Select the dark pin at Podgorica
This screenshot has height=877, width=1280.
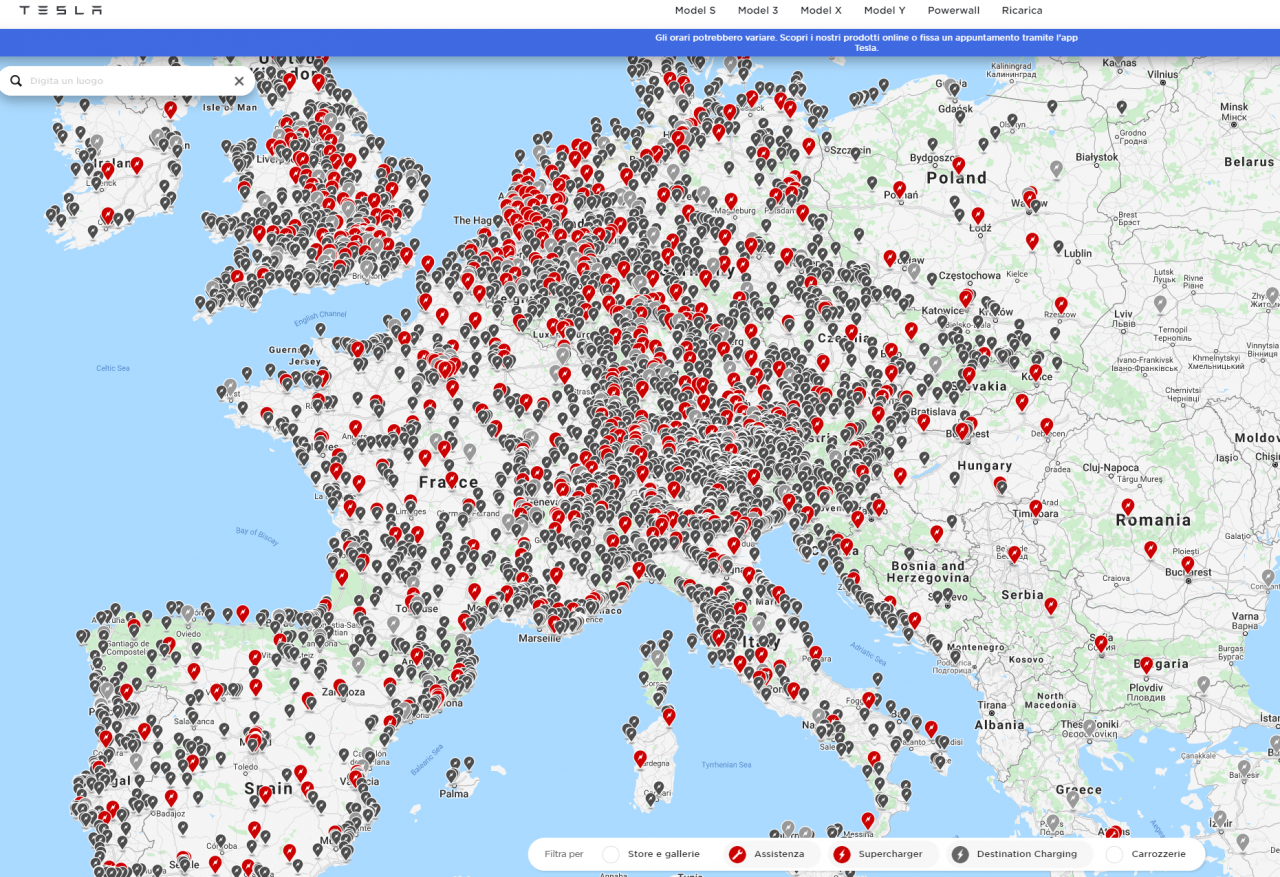pos(955,658)
